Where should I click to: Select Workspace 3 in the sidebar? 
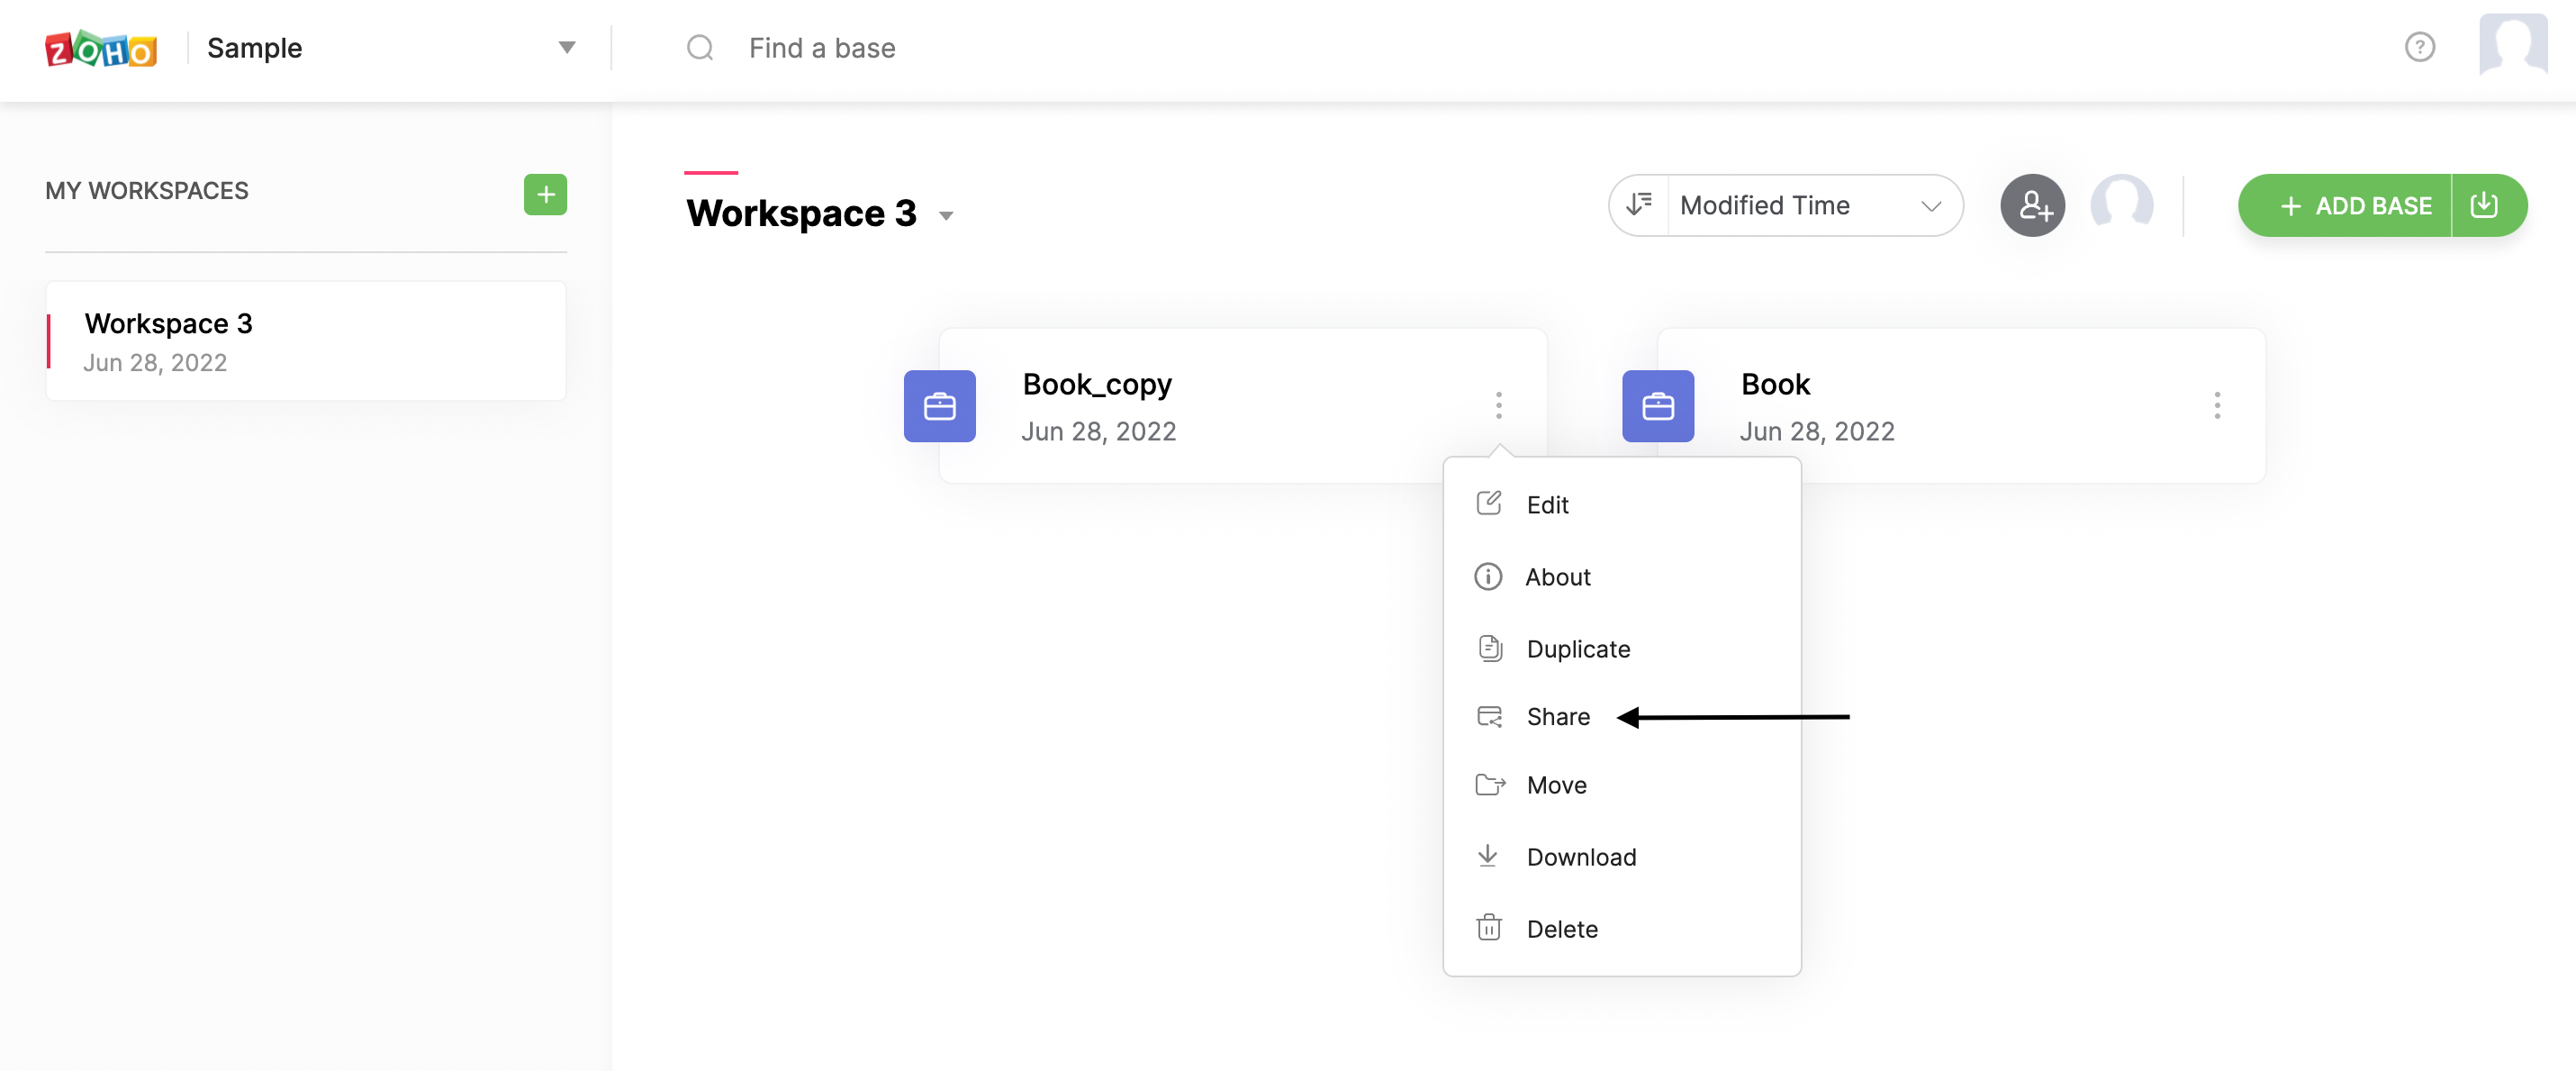[306, 341]
